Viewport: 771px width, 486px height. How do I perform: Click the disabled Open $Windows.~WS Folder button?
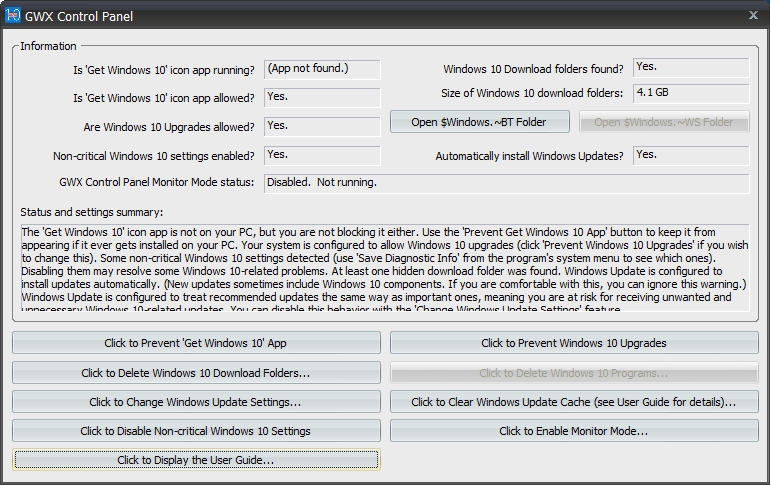(x=664, y=122)
